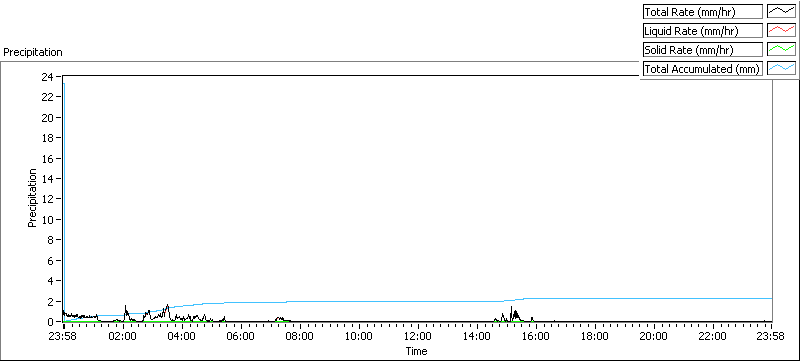Click the 0 value on the y-axis

pyautogui.click(x=52, y=322)
